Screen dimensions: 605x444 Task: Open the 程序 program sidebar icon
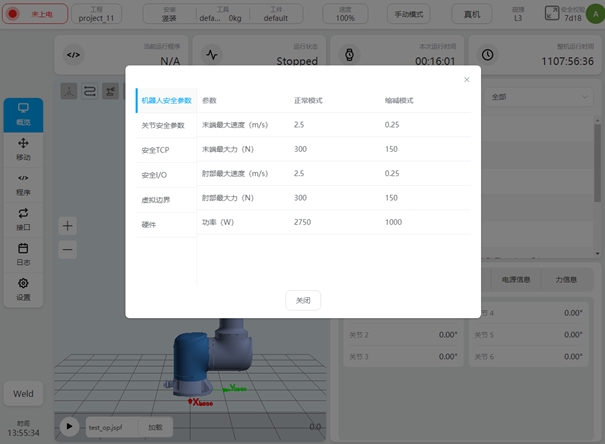pyautogui.click(x=23, y=184)
